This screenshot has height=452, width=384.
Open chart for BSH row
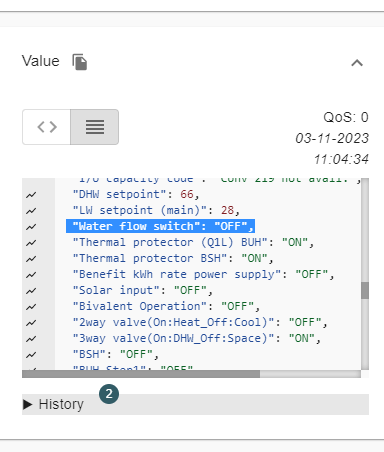click(x=31, y=355)
